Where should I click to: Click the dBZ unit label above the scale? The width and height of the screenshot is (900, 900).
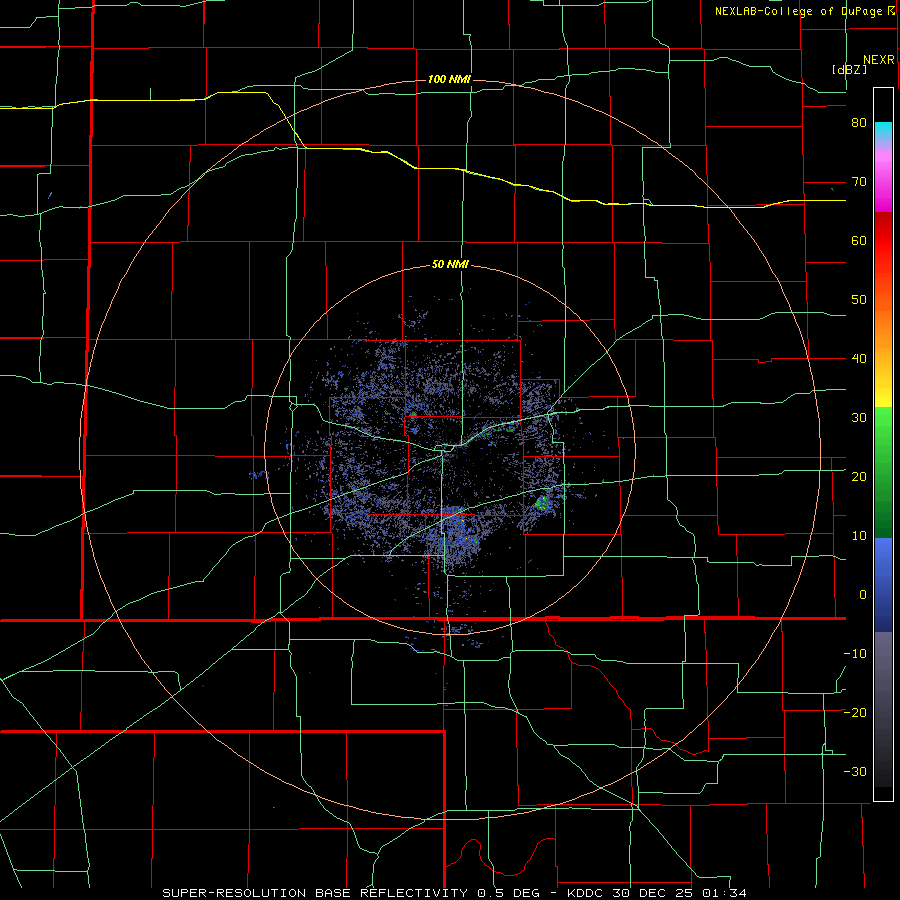(x=849, y=70)
